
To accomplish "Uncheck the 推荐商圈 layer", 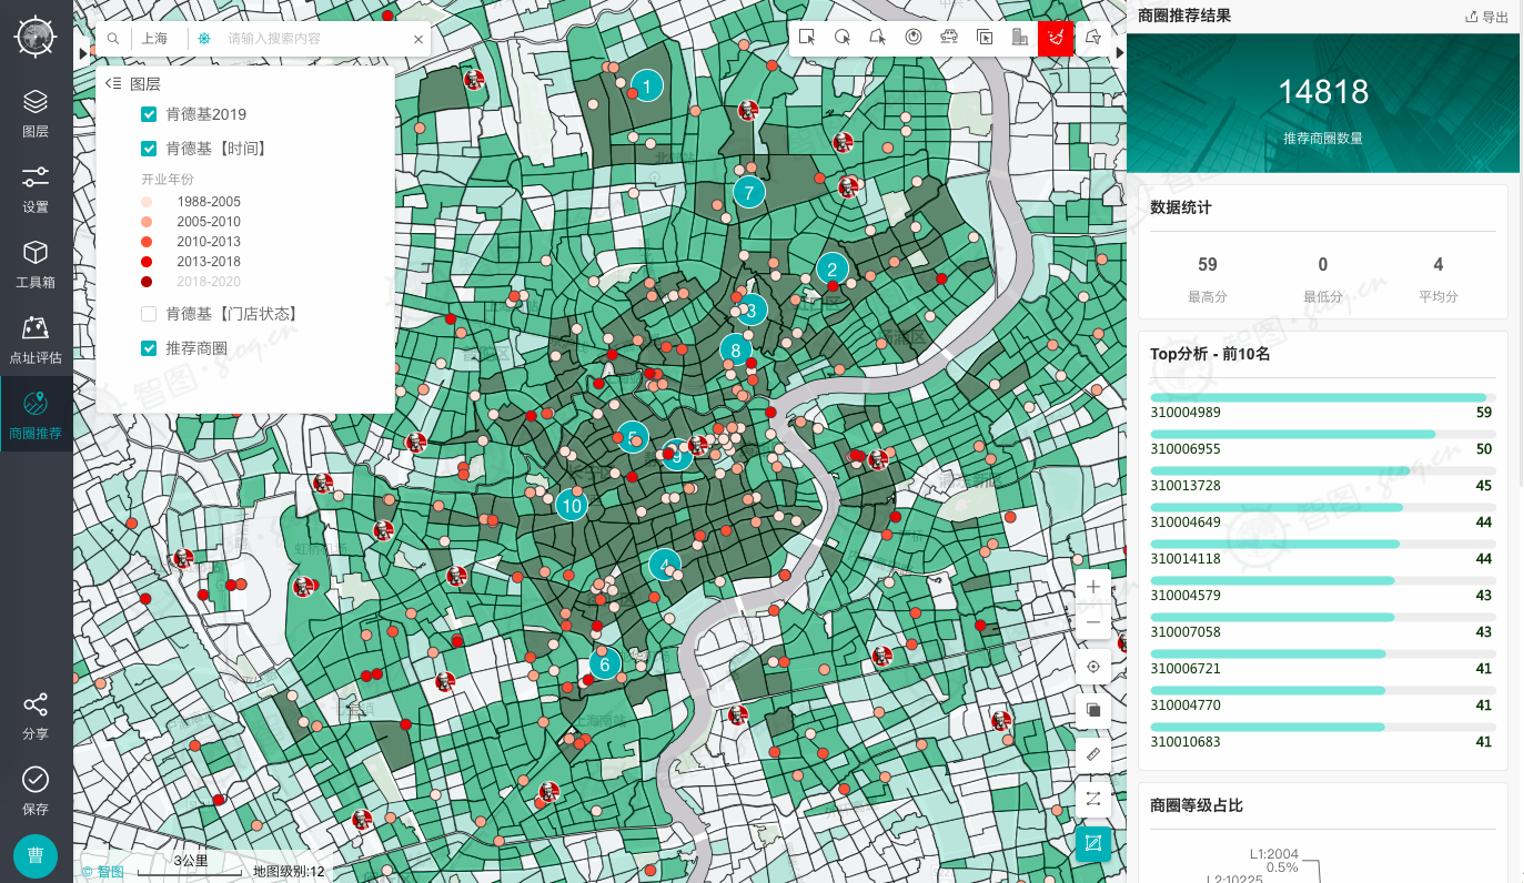I will coord(149,348).
